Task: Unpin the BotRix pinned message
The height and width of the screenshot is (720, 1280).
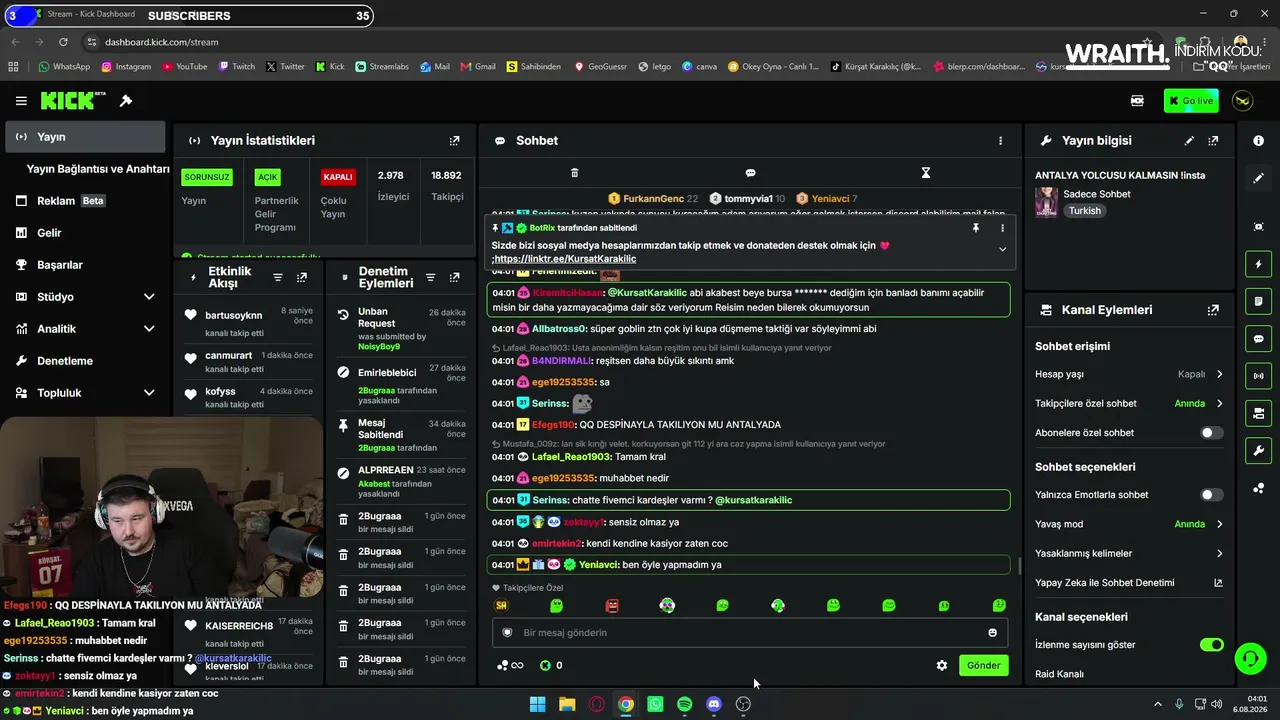Action: pos(976,228)
